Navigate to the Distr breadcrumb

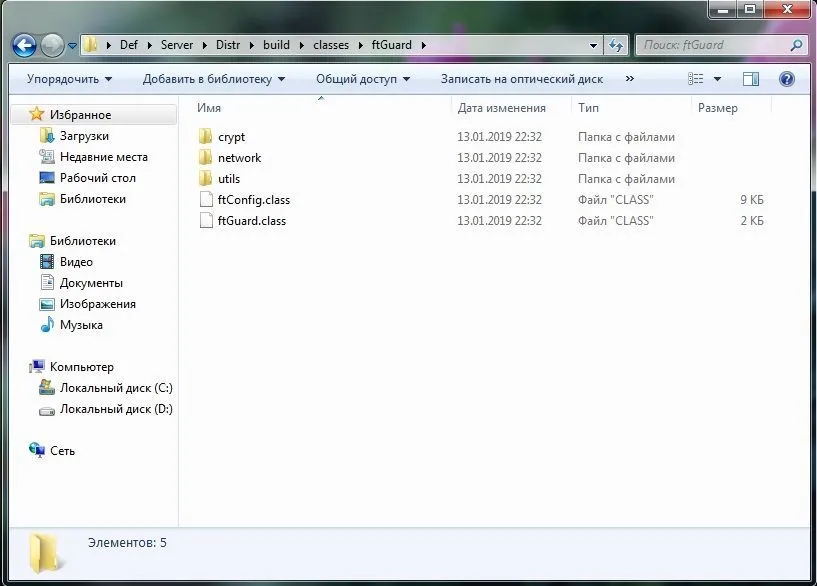pyautogui.click(x=228, y=45)
